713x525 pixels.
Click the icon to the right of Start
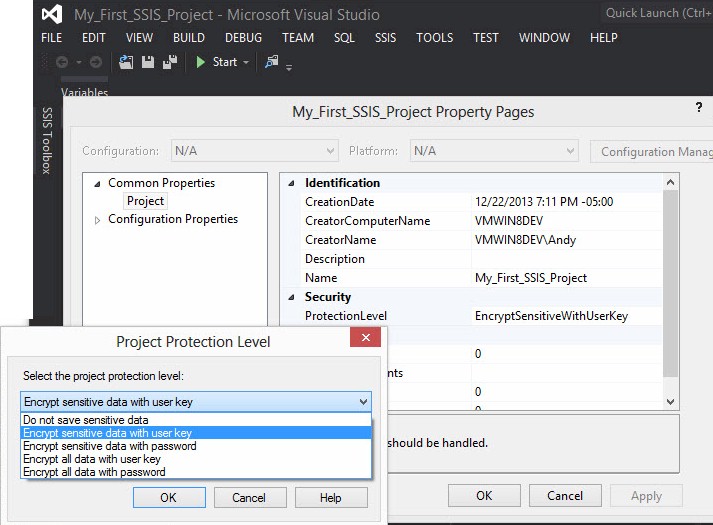click(272, 61)
